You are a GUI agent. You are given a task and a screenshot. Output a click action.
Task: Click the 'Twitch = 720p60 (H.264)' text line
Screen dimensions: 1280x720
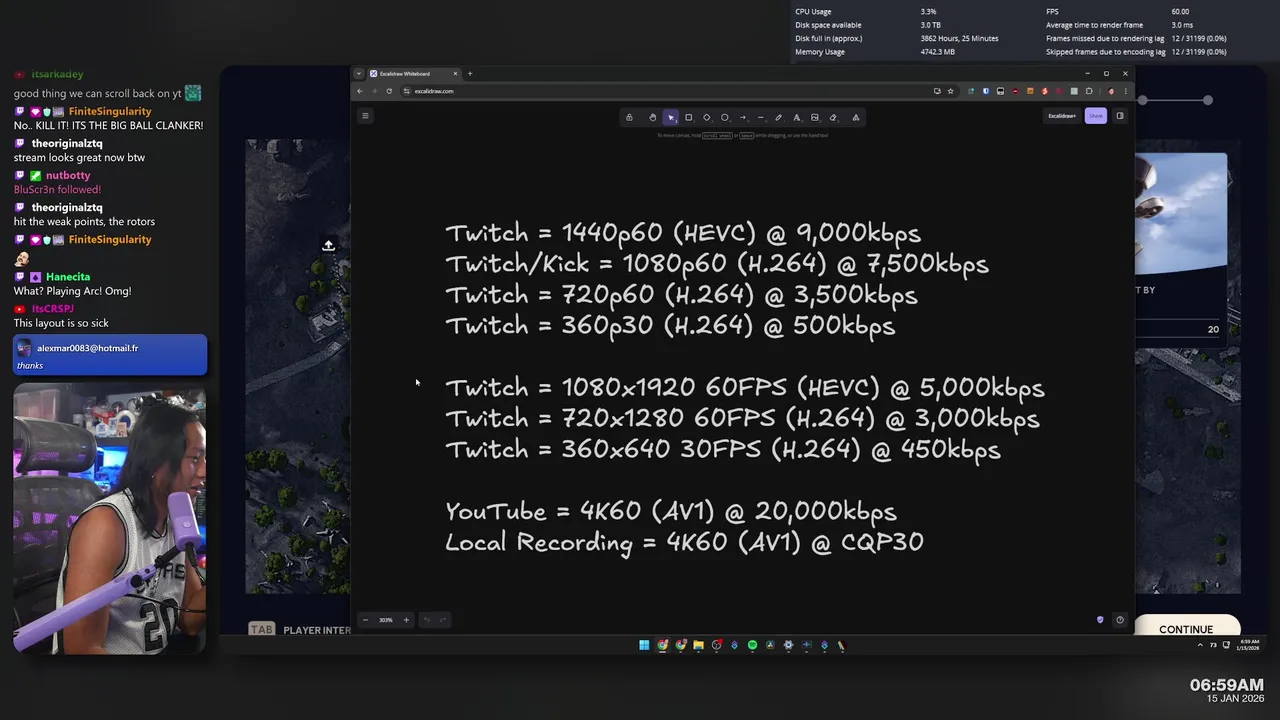point(681,295)
